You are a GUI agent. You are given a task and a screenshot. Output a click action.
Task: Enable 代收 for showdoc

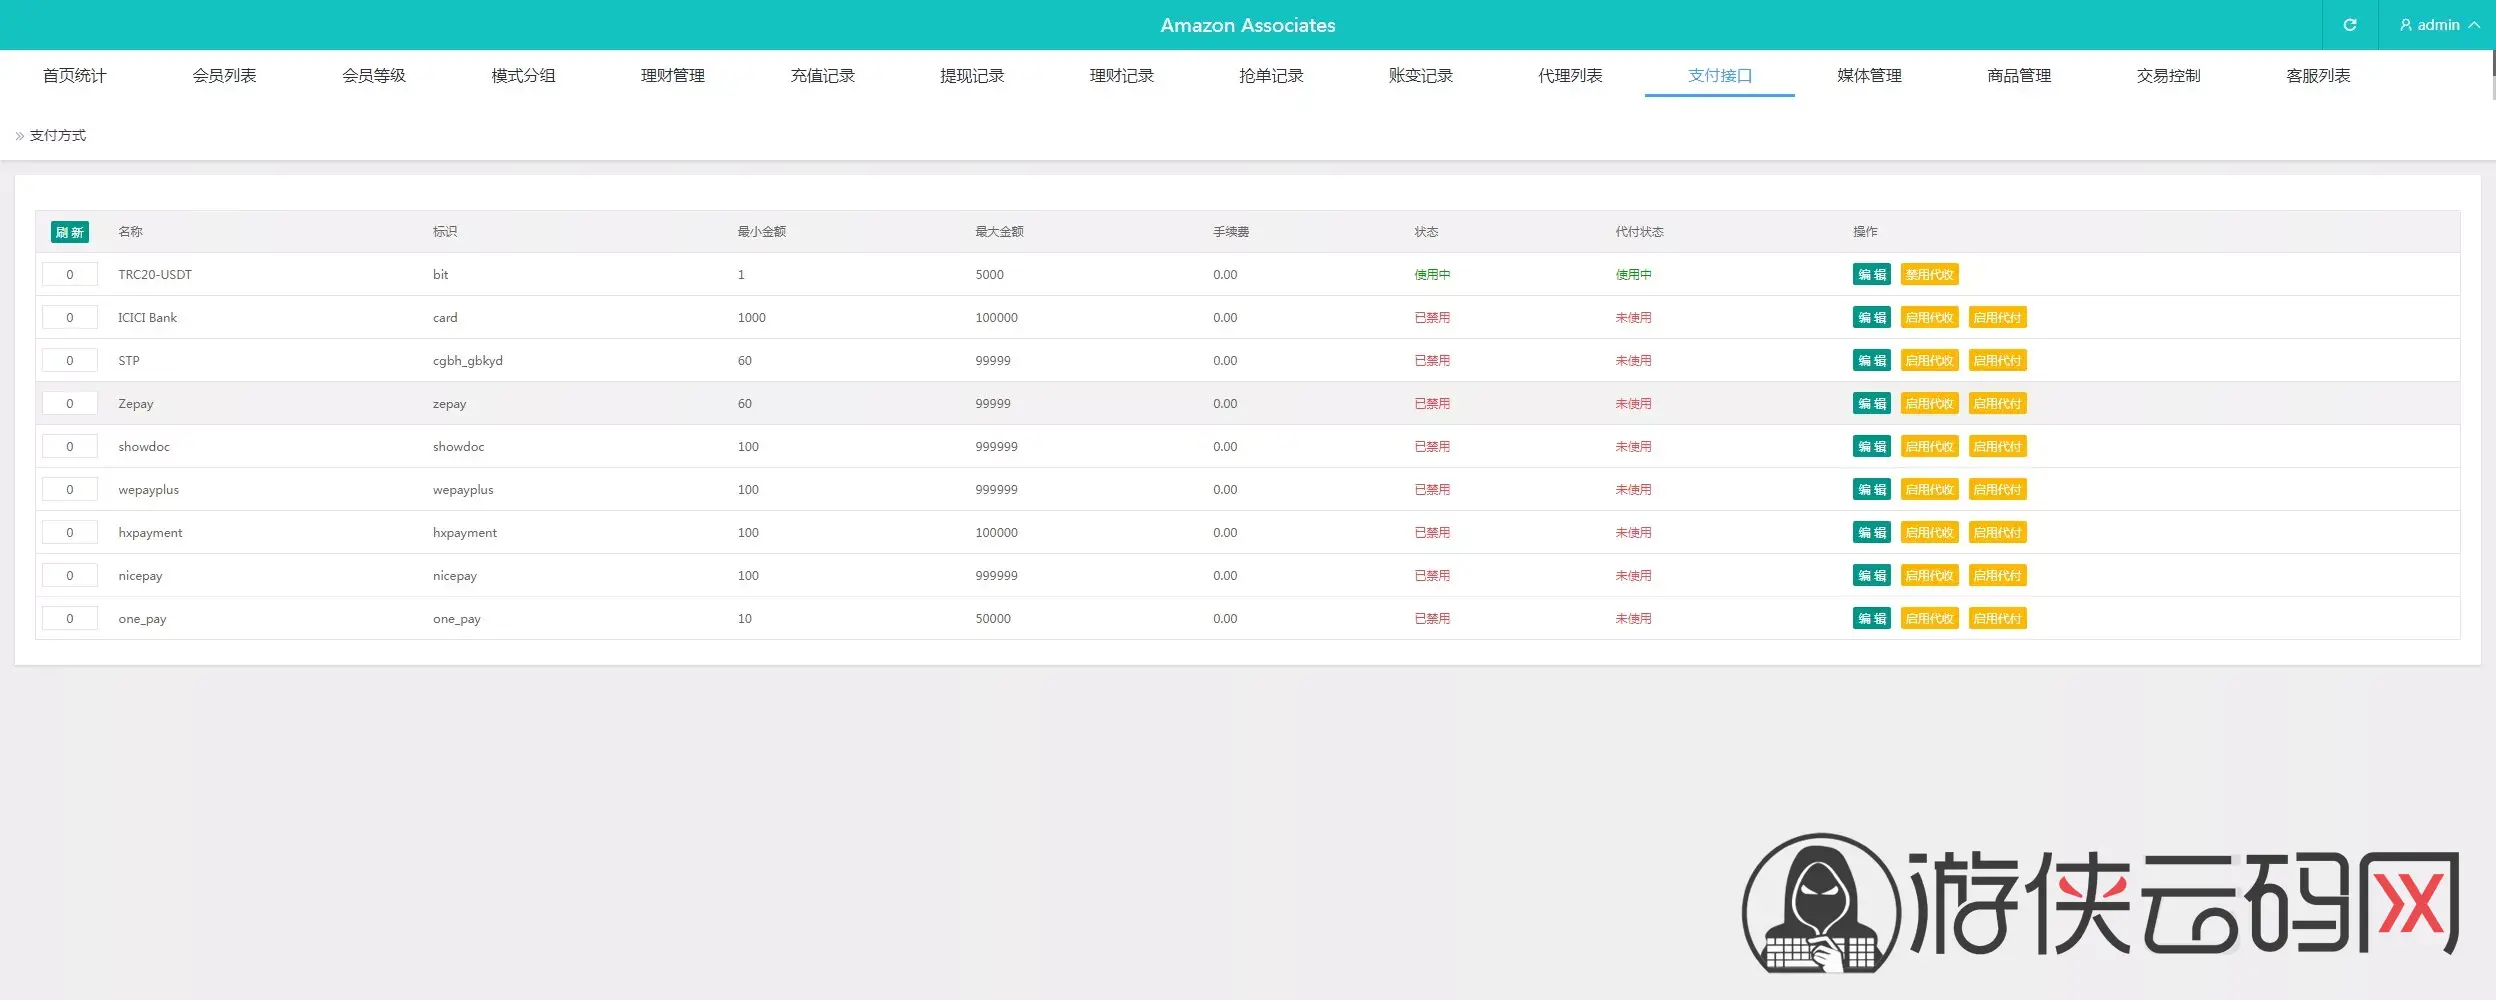coord(1930,446)
